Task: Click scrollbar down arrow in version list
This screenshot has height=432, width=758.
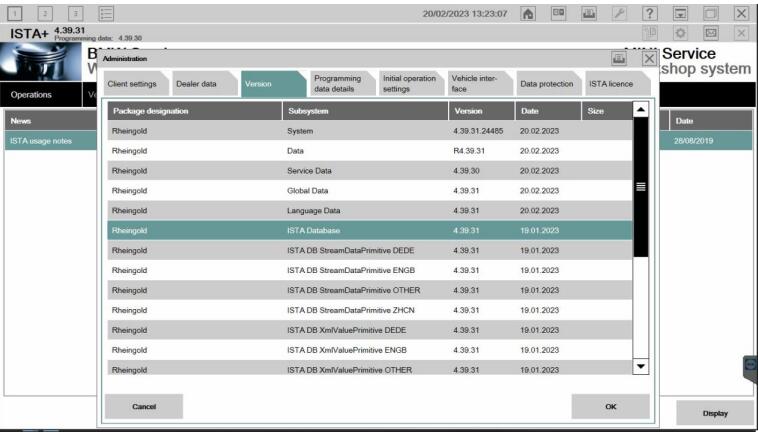Action: [x=641, y=366]
